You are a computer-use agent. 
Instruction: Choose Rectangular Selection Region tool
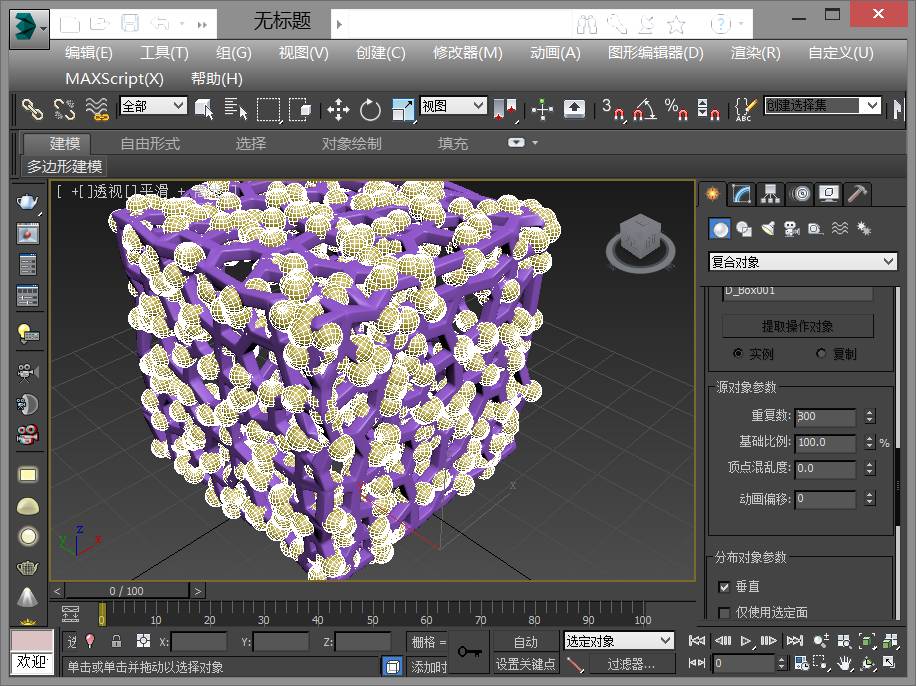269,109
